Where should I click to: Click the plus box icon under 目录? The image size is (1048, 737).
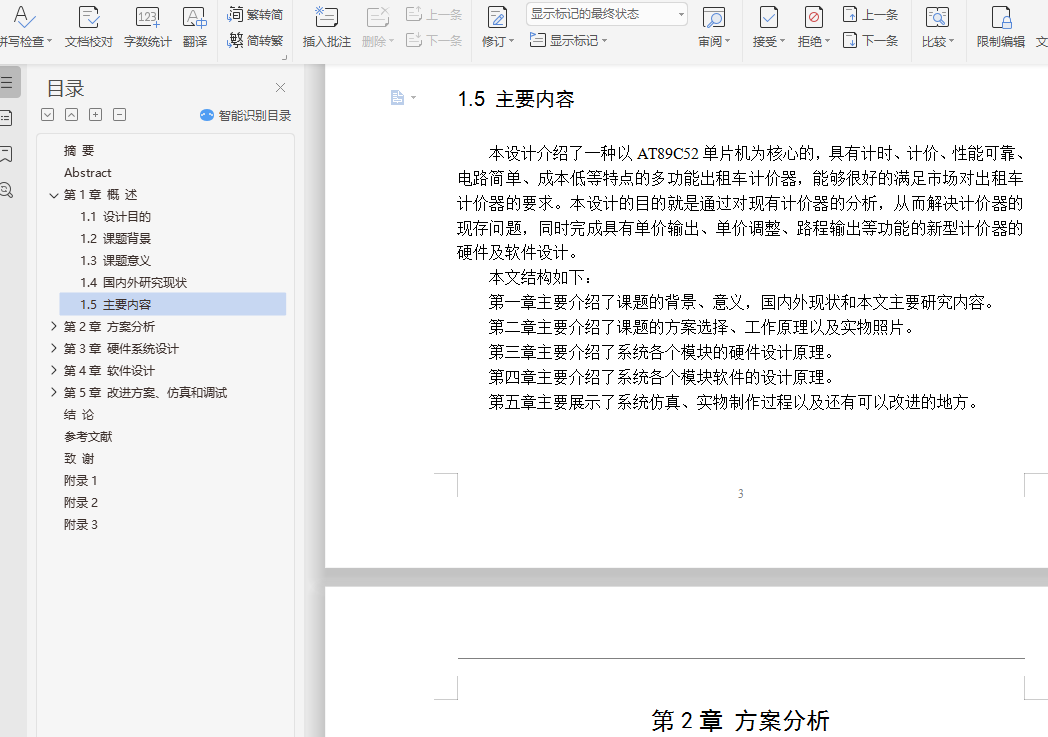click(96, 115)
